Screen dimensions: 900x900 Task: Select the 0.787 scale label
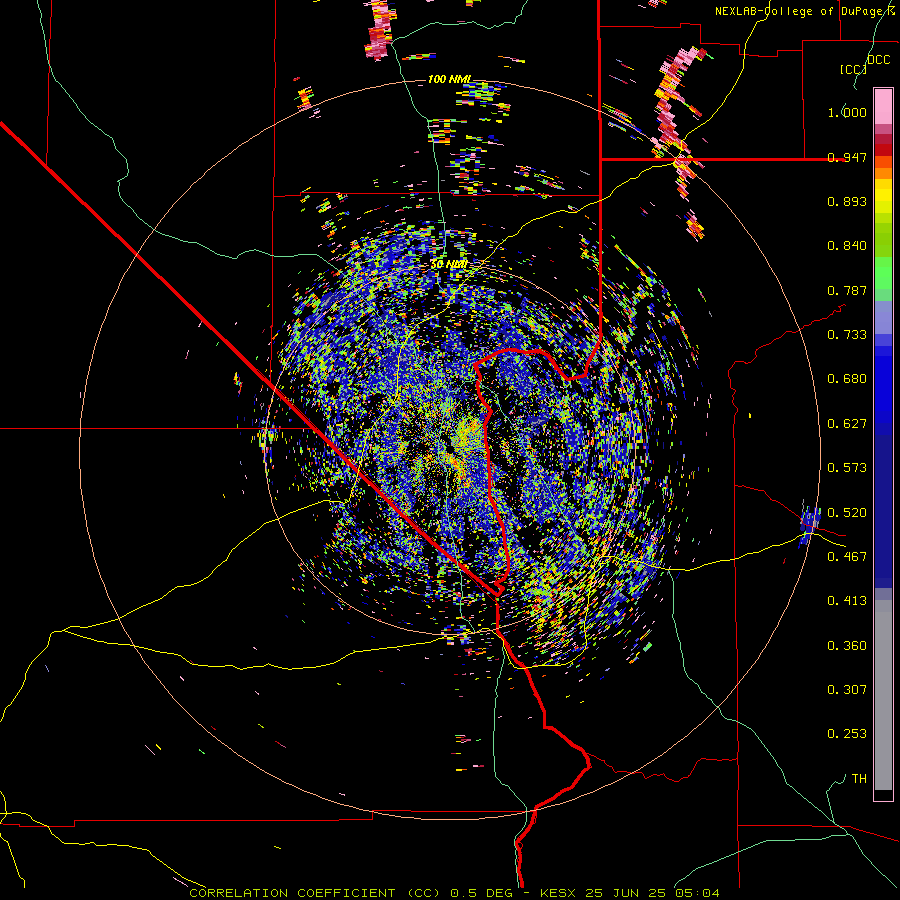(x=847, y=290)
